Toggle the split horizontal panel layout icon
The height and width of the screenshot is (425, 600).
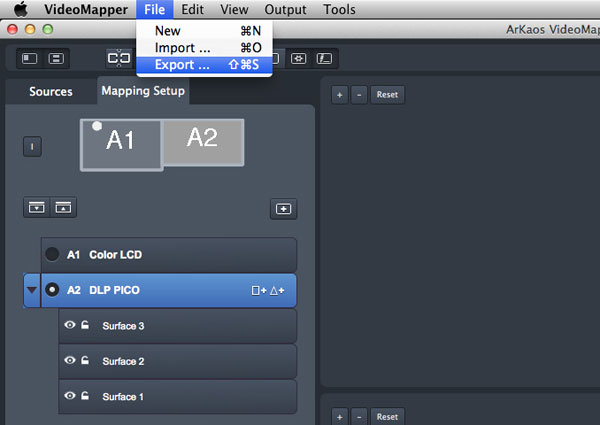pyautogui.click(x=56, y=59)
